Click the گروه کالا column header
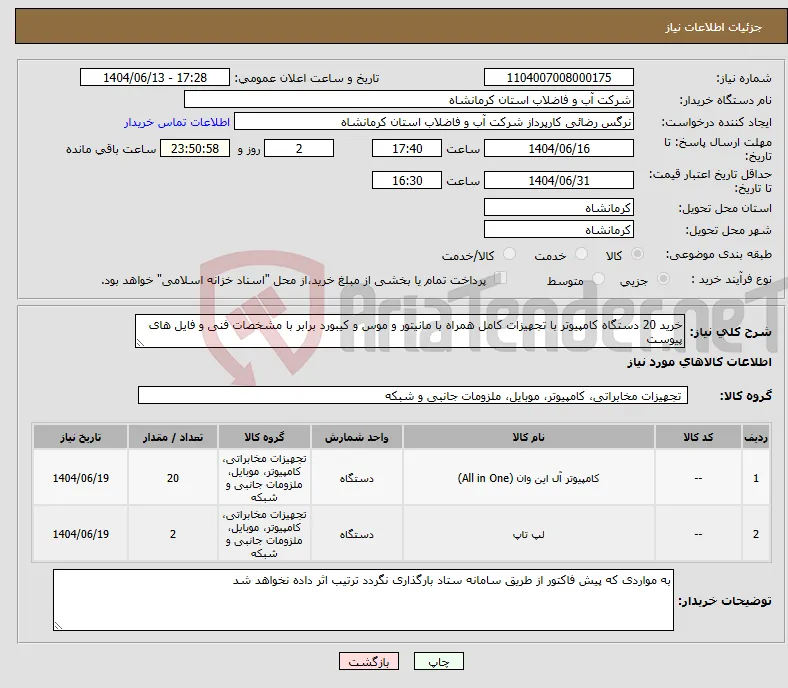This screenshot has width=788, height=688. (264, 437)
